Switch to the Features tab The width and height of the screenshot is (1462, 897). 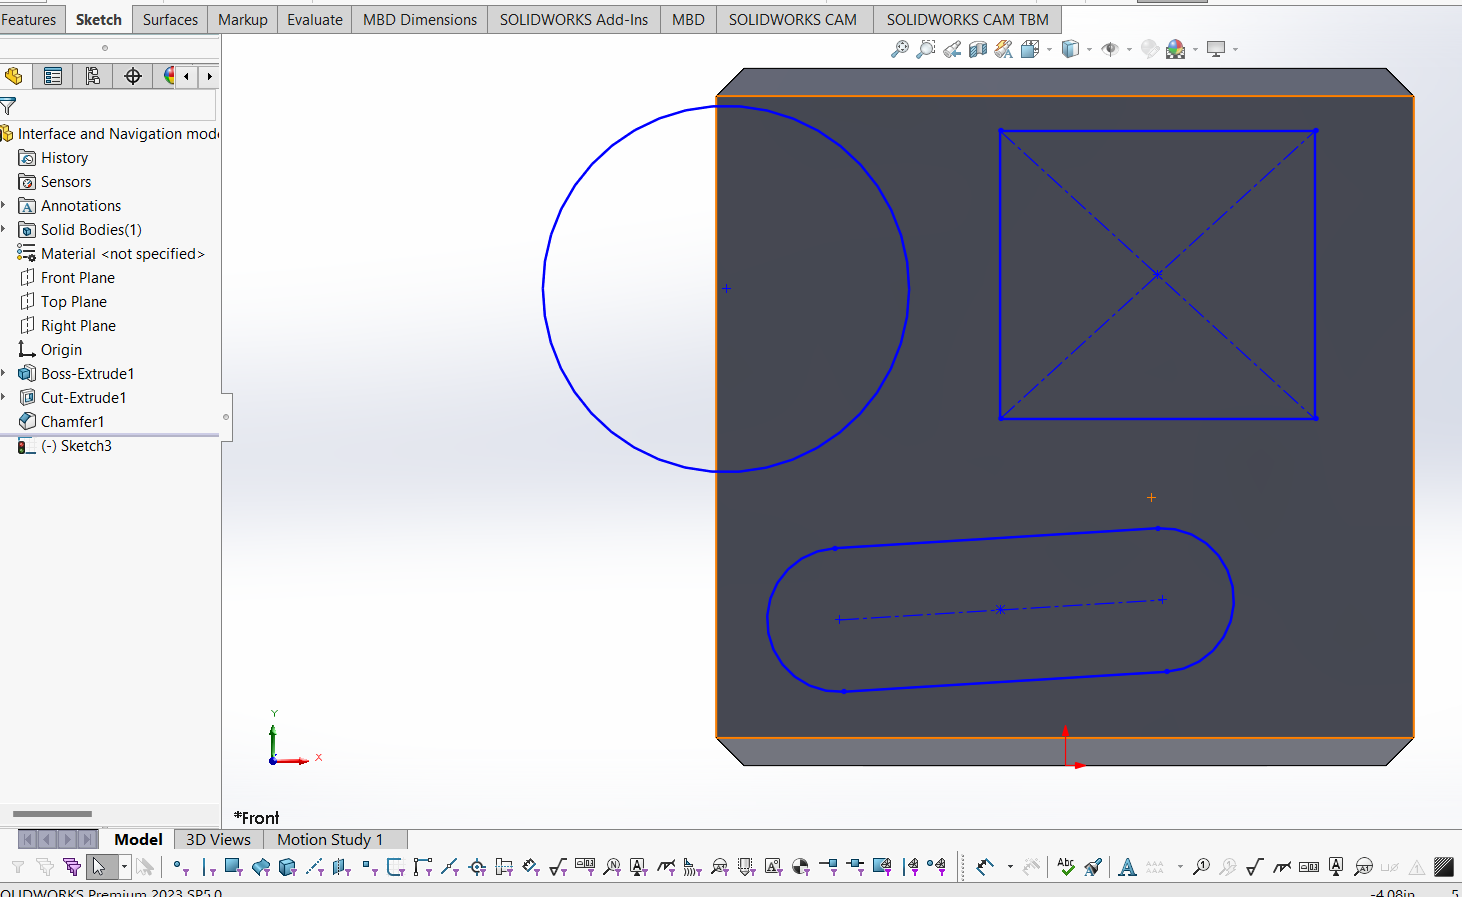[x=30, y=19]
